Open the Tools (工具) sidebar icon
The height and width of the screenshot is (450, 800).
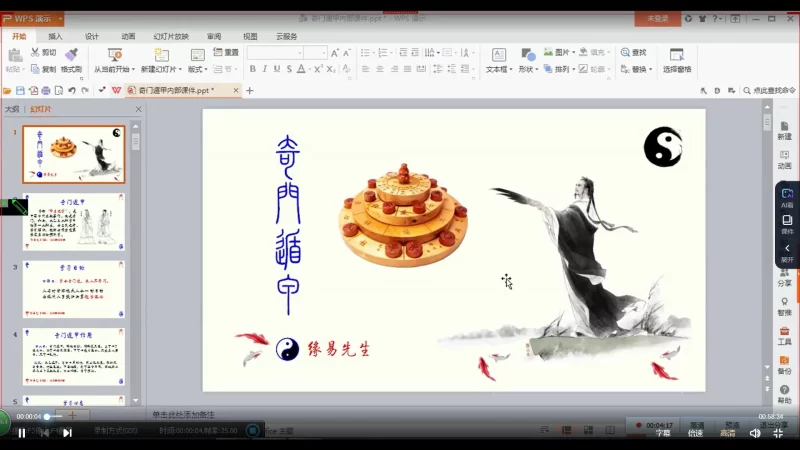pyautogui.click(x=785, y=334)
